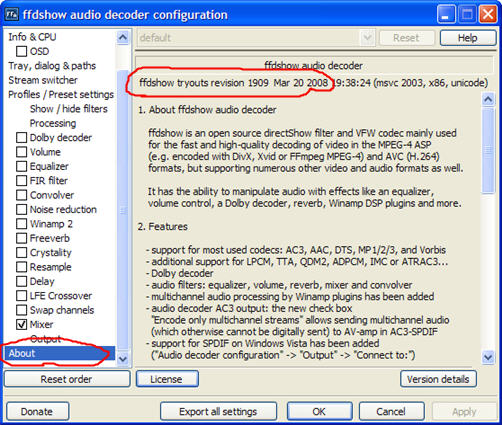The image size is (502, 425).
Task: Enable the OSD checkbox
Action: click(22, 51)
